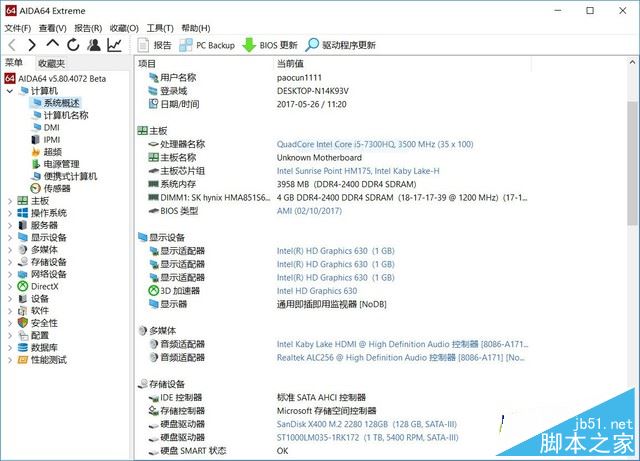Open the 报告(R) menu
Viewport: 640px width, 461px height.
(x=88, y=28)
